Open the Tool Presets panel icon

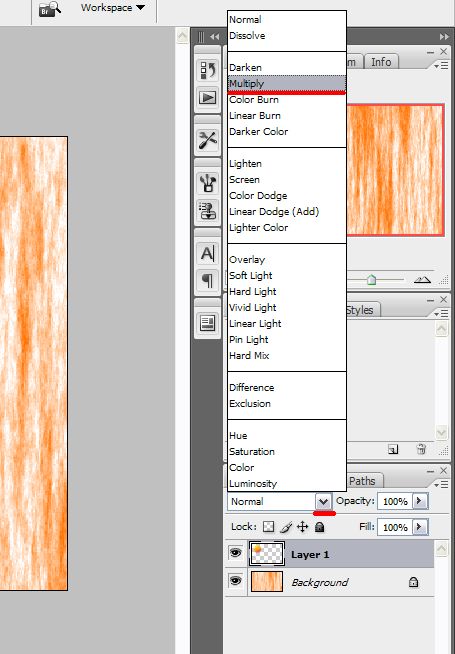click(208, 140)
